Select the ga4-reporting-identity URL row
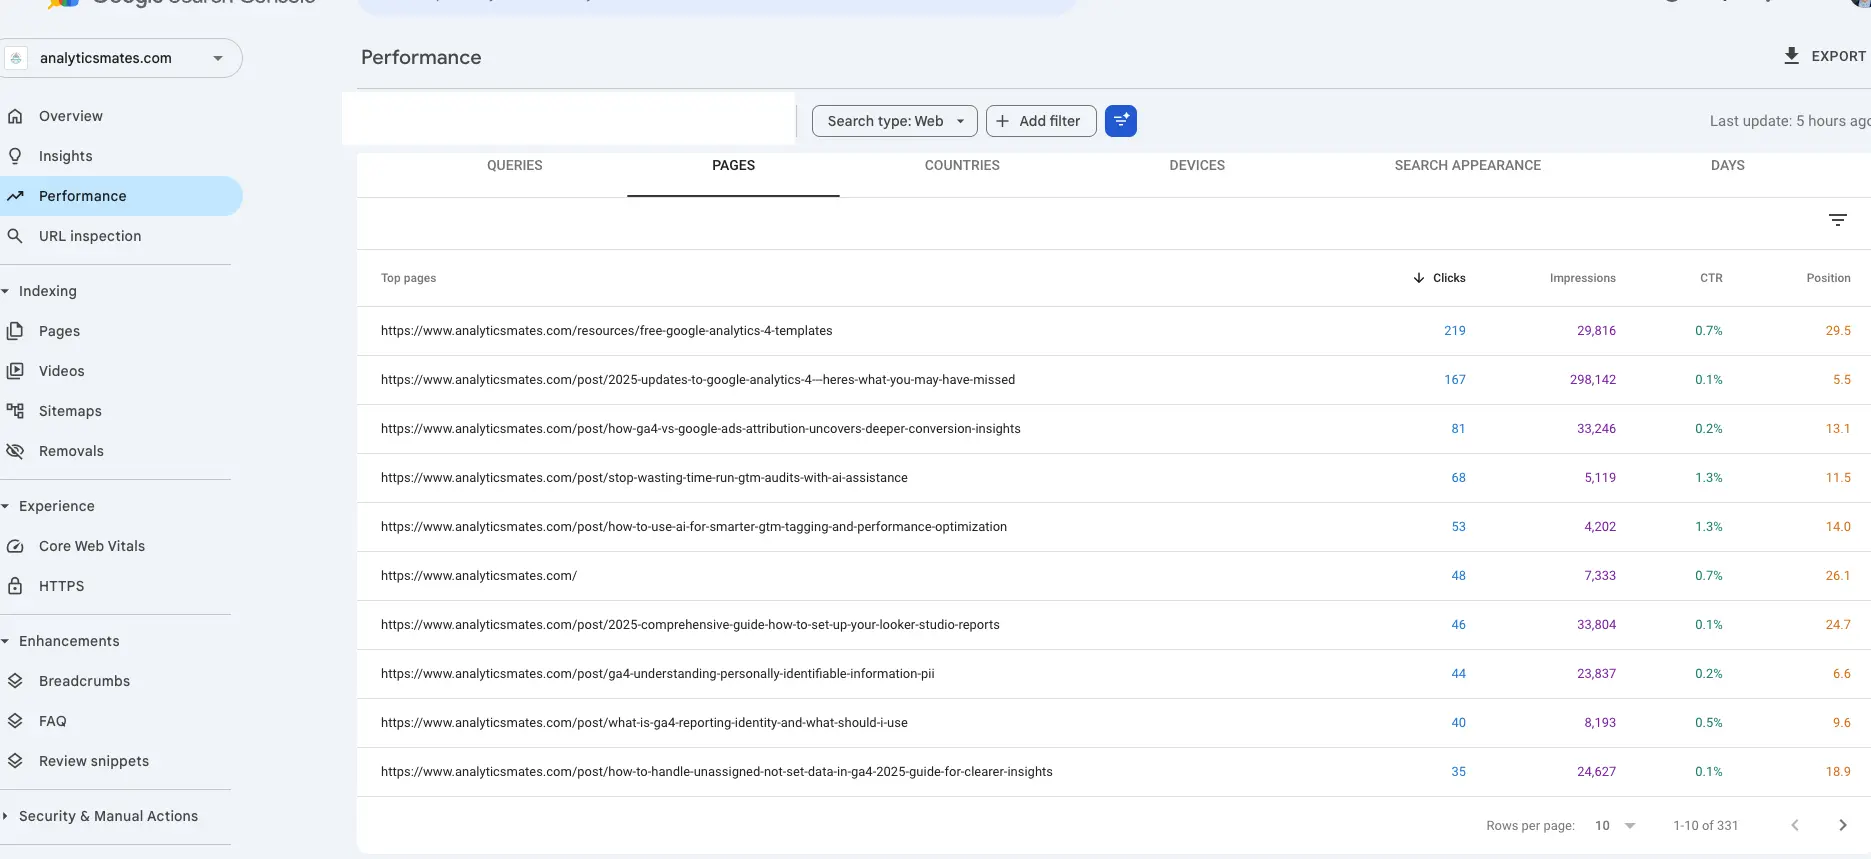The image size is (1871, 859). [1114, 723]
